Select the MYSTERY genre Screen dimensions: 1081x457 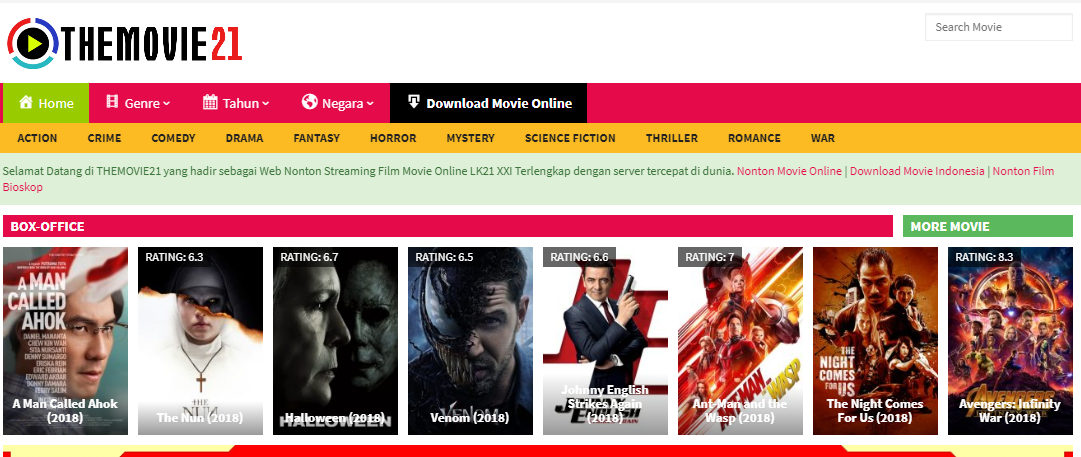[x=470, y=138]
